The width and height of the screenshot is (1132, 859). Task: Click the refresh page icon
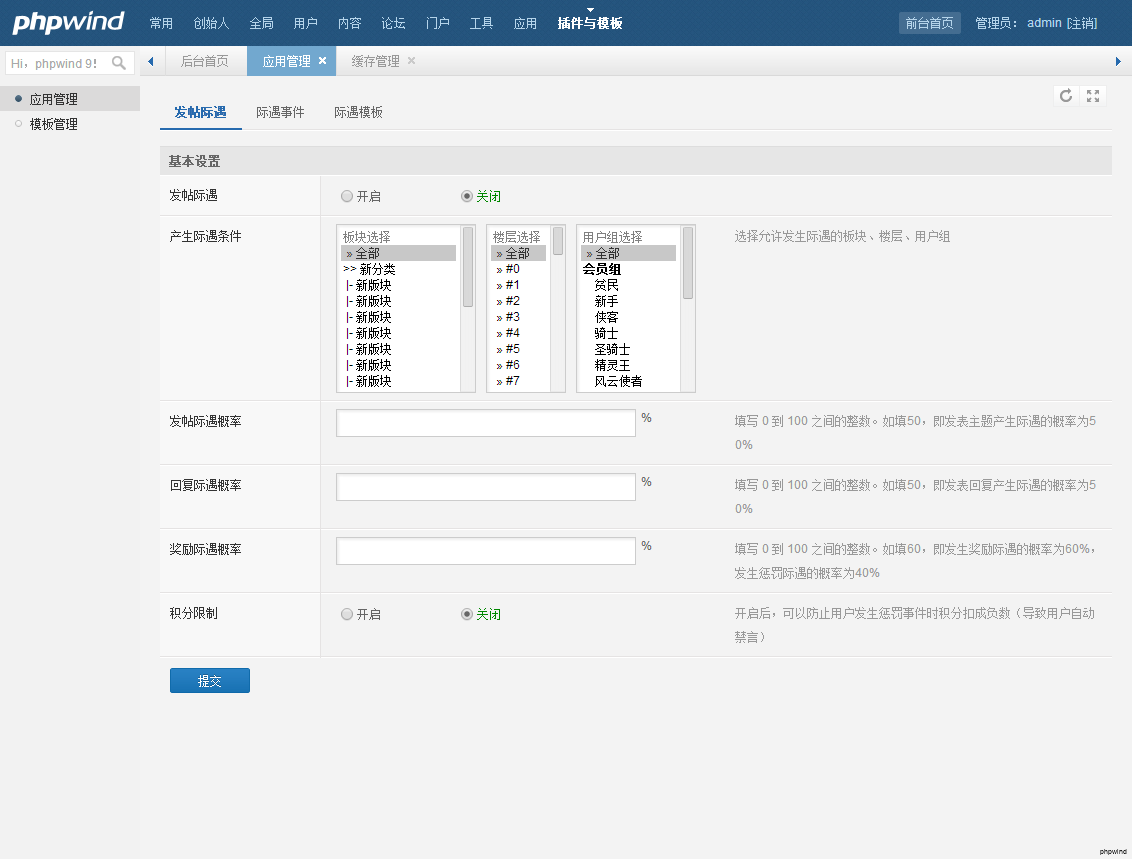(1066, 96)
